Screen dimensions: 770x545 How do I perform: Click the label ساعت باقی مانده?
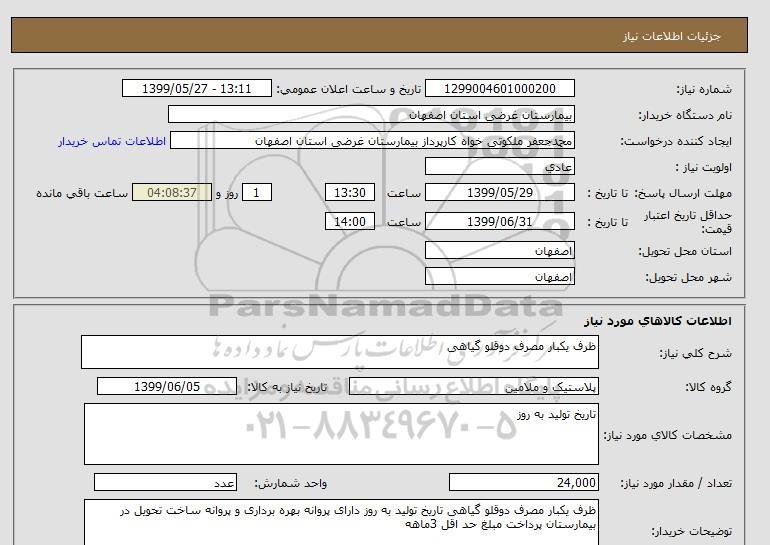click(82, 193)
